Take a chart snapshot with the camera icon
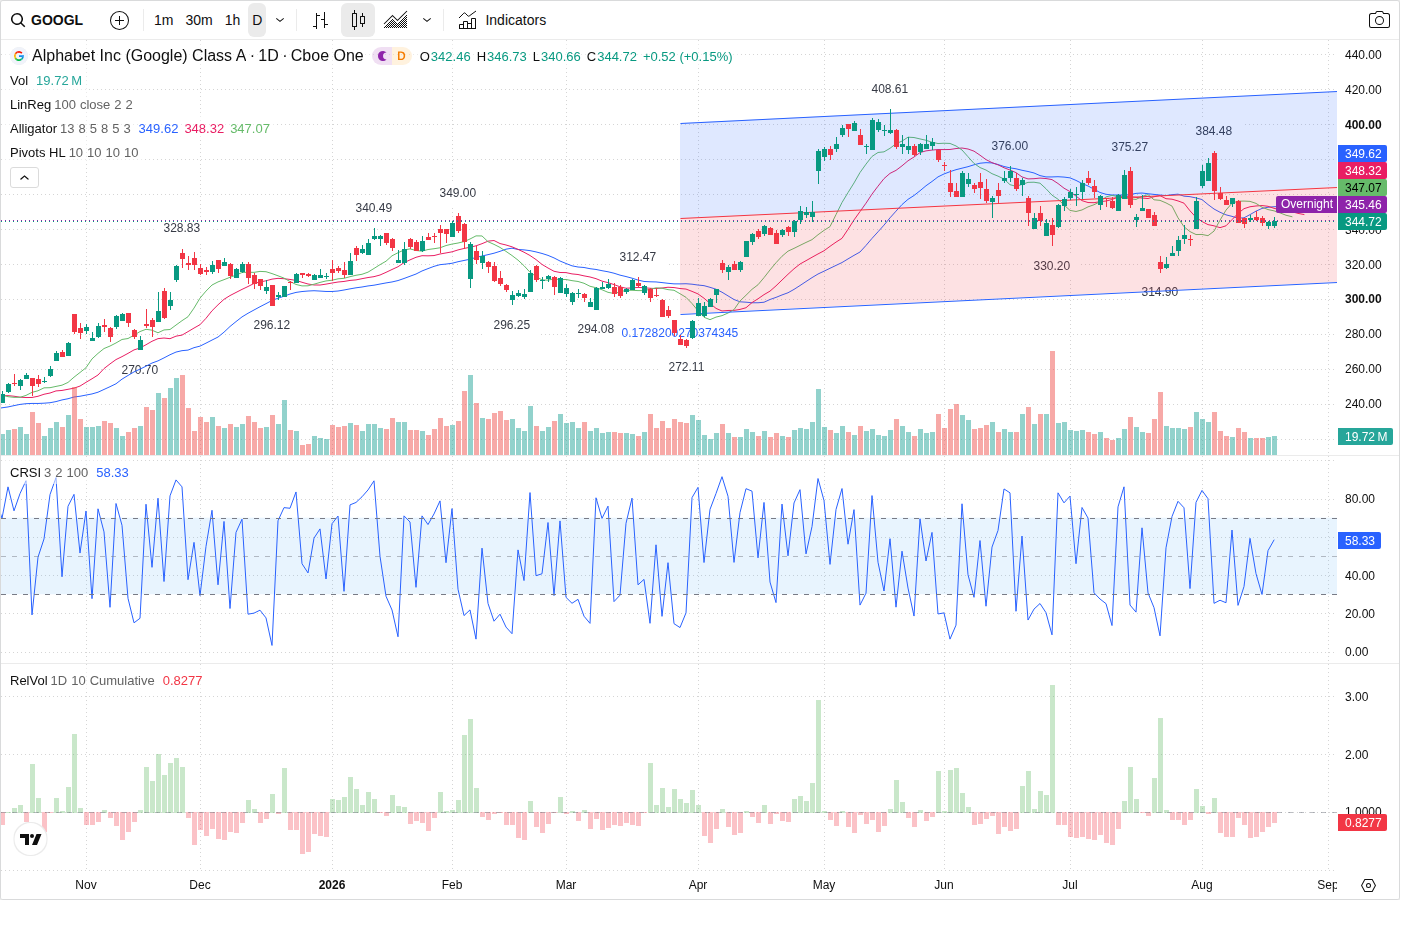Screen dimensions: 1420x950 1379,20
